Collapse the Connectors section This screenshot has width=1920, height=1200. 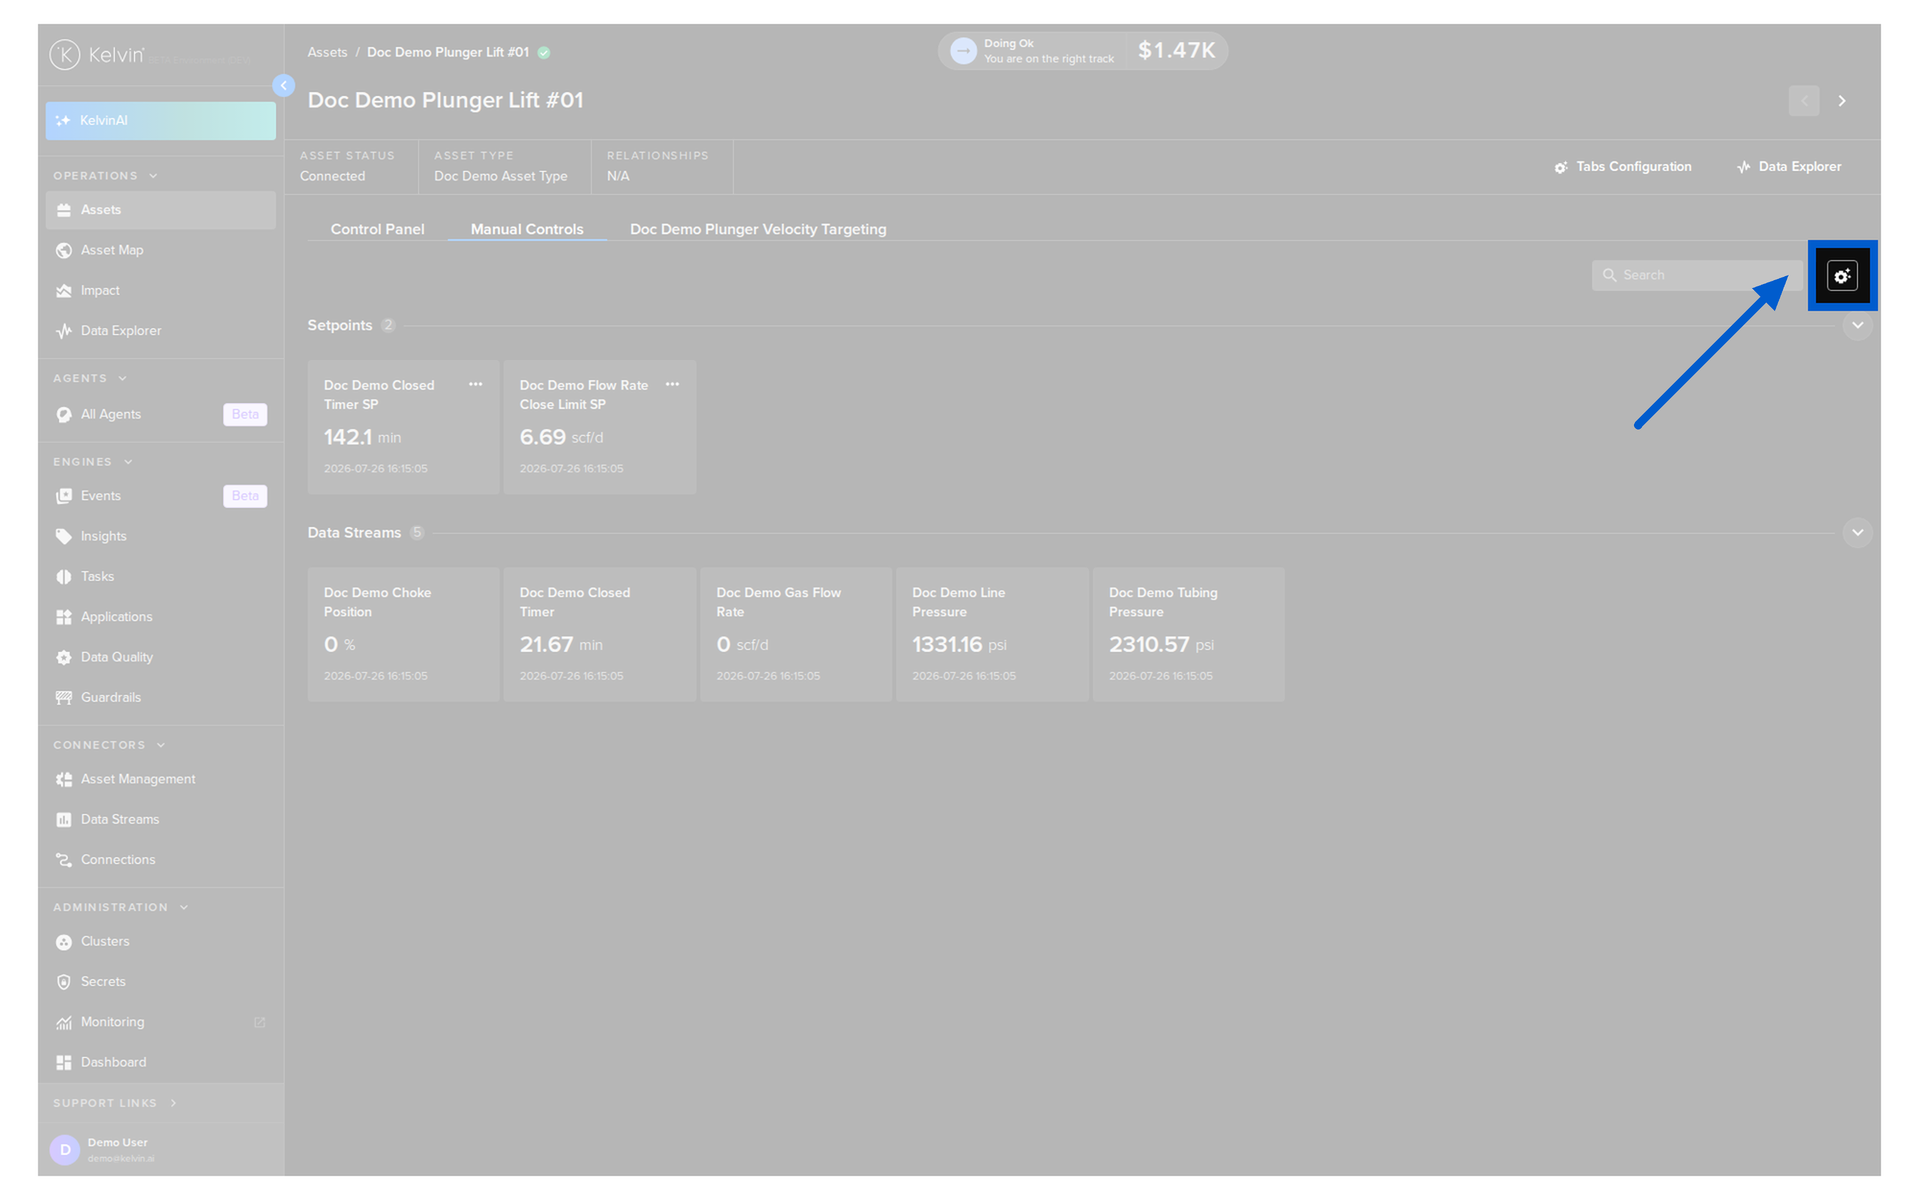pyautogui.click(x=161, y=745)
